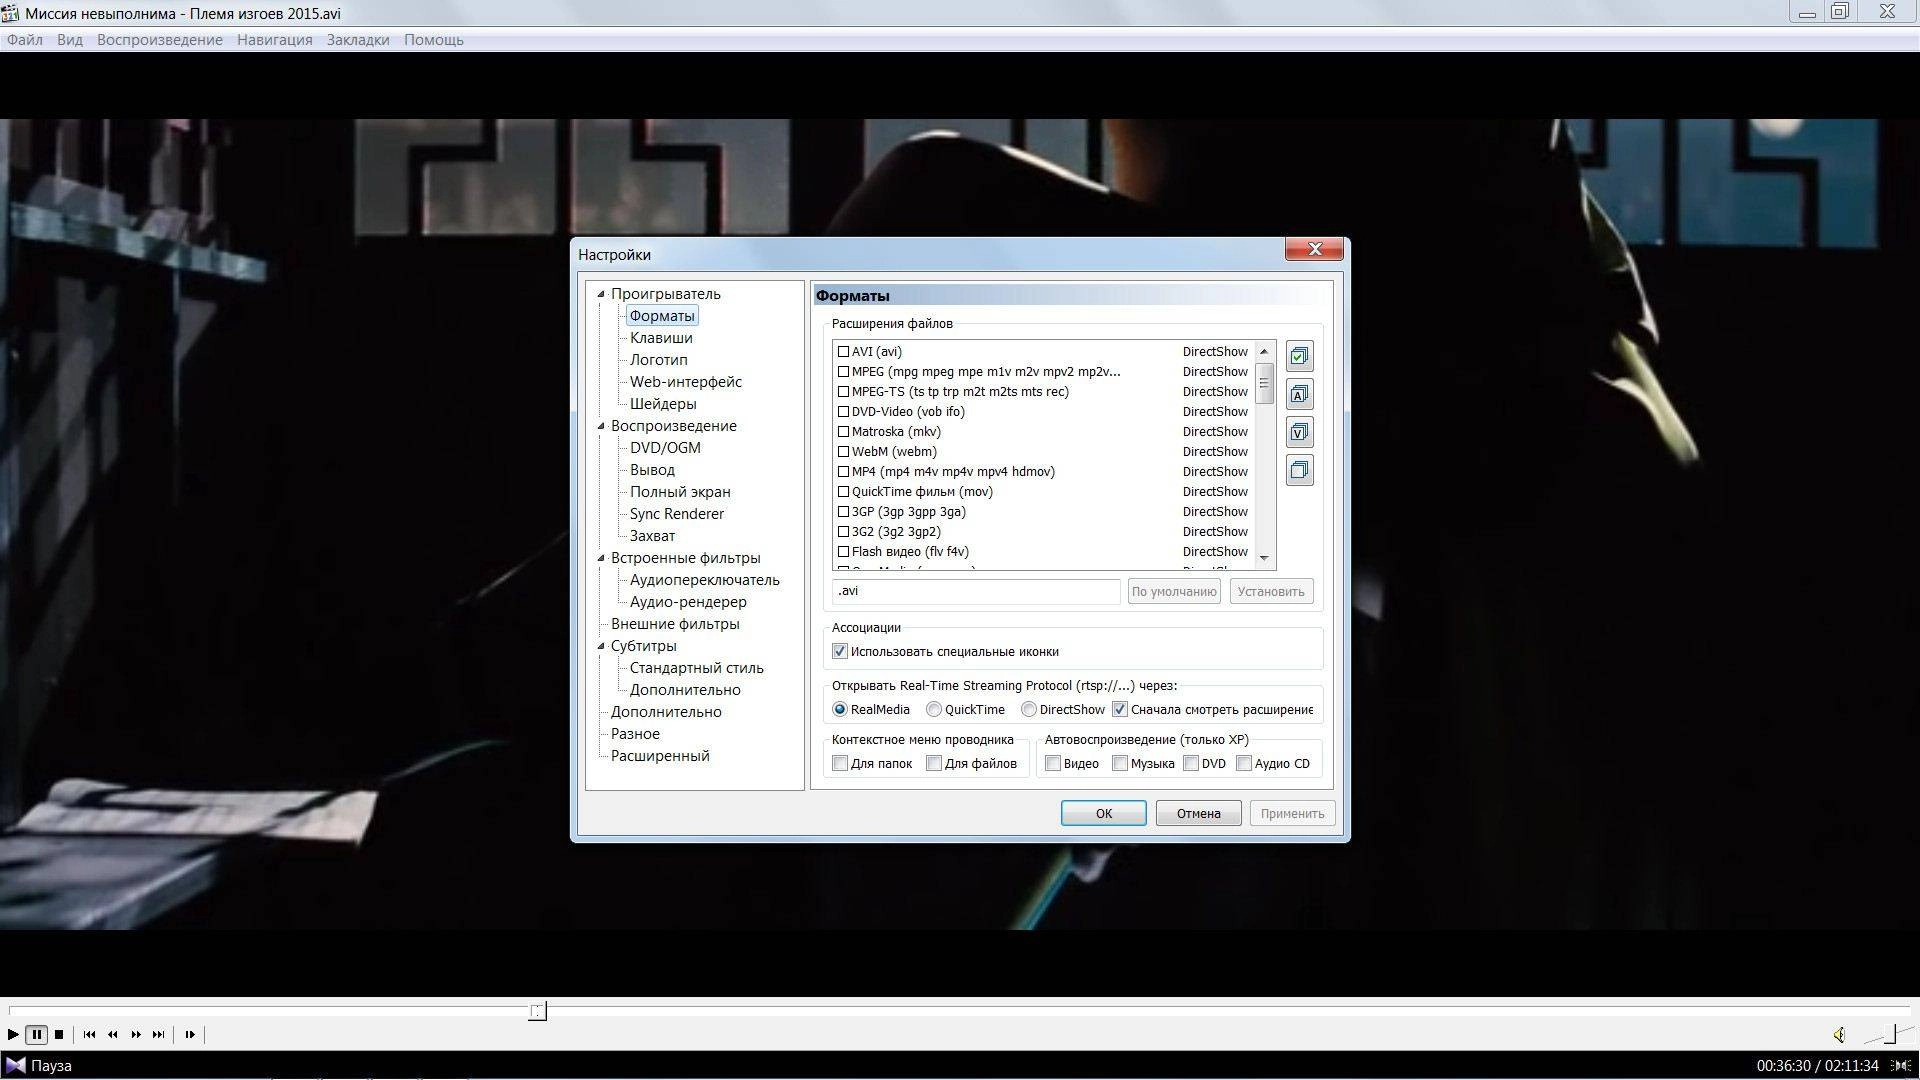Screen dimensions: 1920x1080
Task: Tick the Flash видео (flv f4v) checkbox
Action: [843, 552]
